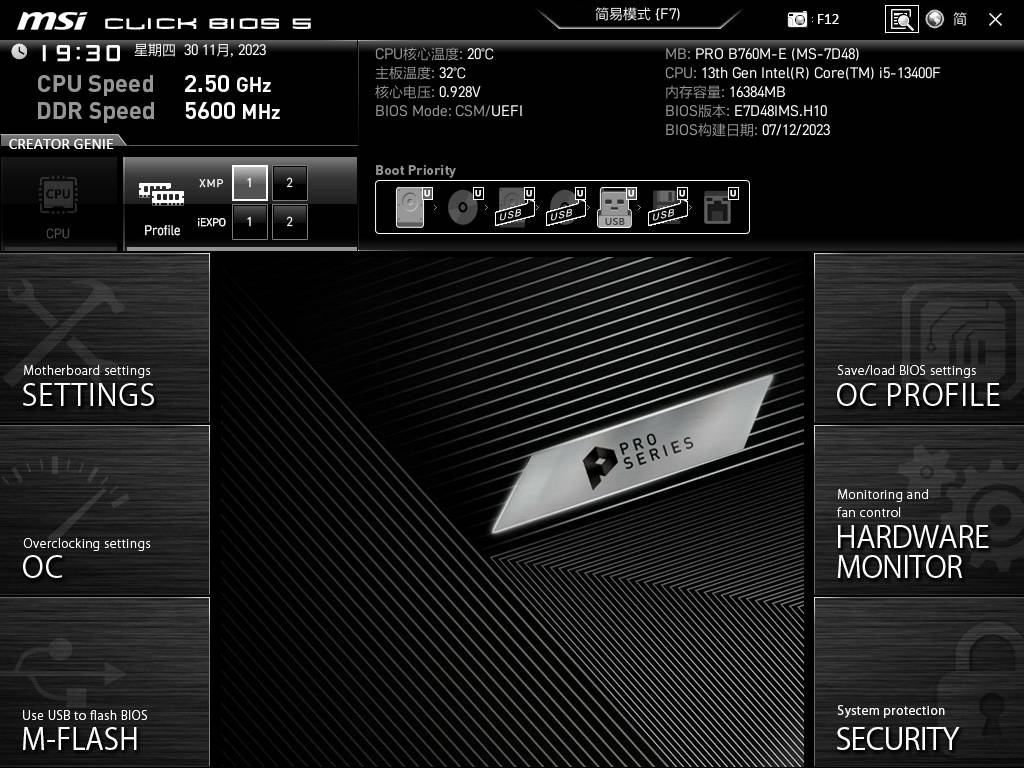Enable iEXPO profile 1
This screenshot has width=1024, height=768.
pos(249,222)
